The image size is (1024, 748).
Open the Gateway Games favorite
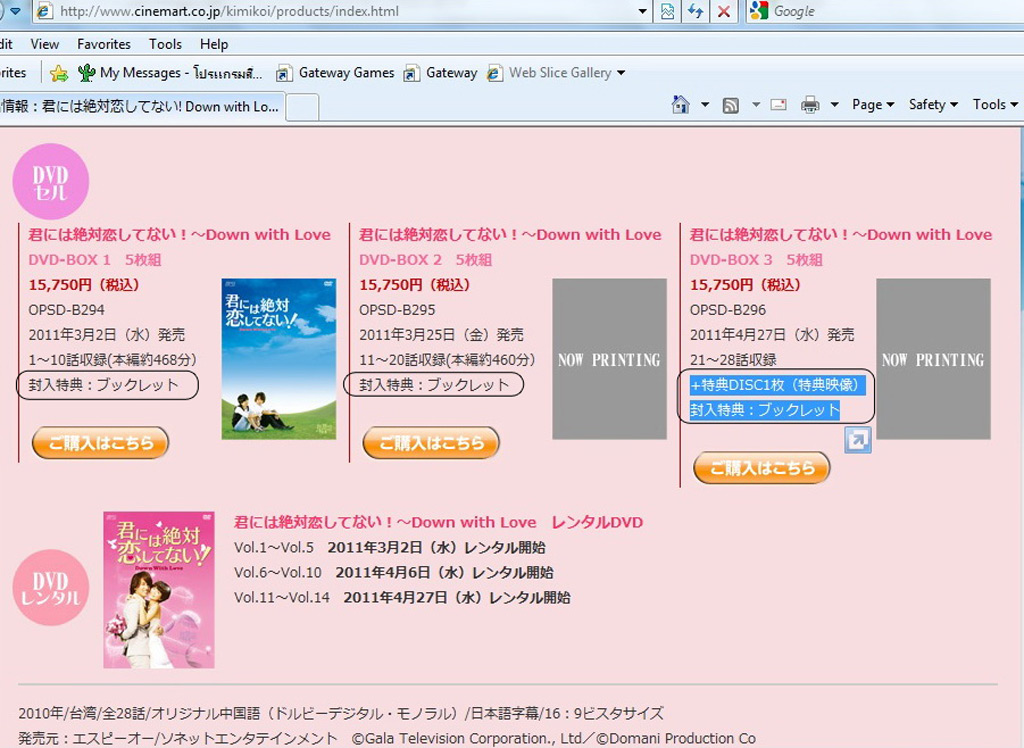pos(336,73)
